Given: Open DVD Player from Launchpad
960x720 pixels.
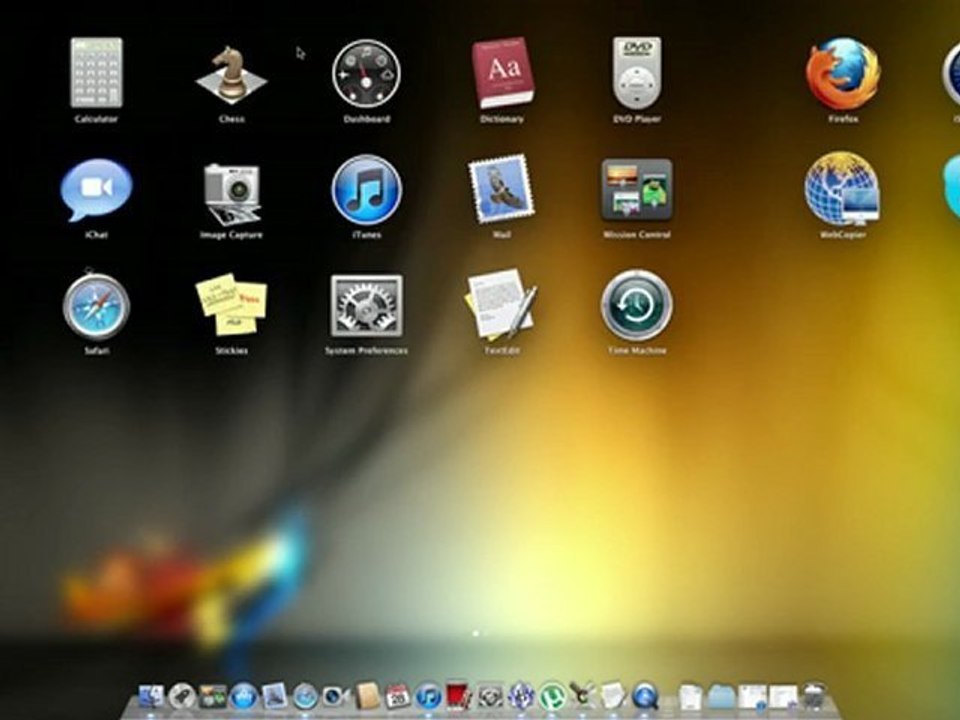Looking at the screenshot, I should 637,72.
